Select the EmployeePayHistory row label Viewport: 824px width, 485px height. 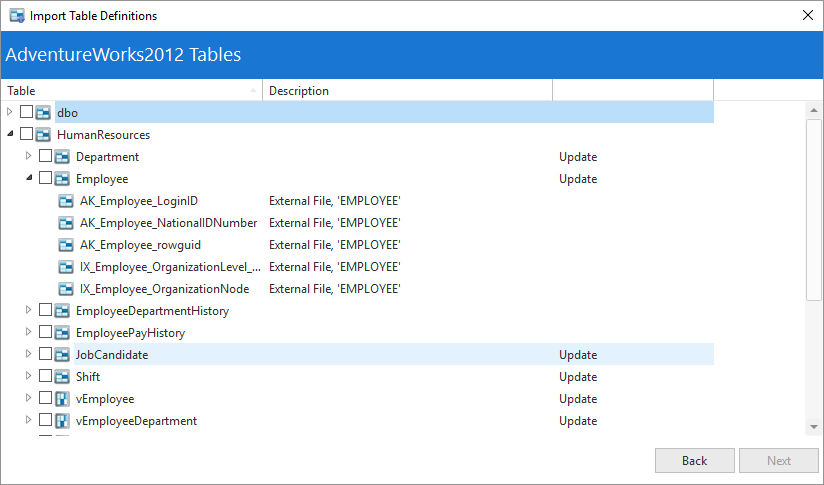click(130, 333)
